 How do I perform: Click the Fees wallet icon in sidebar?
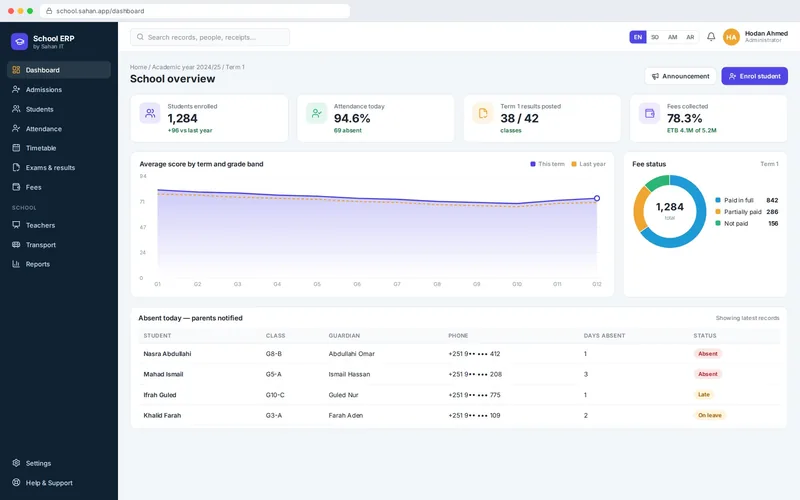pyautogui.click(x=16, y=187)
